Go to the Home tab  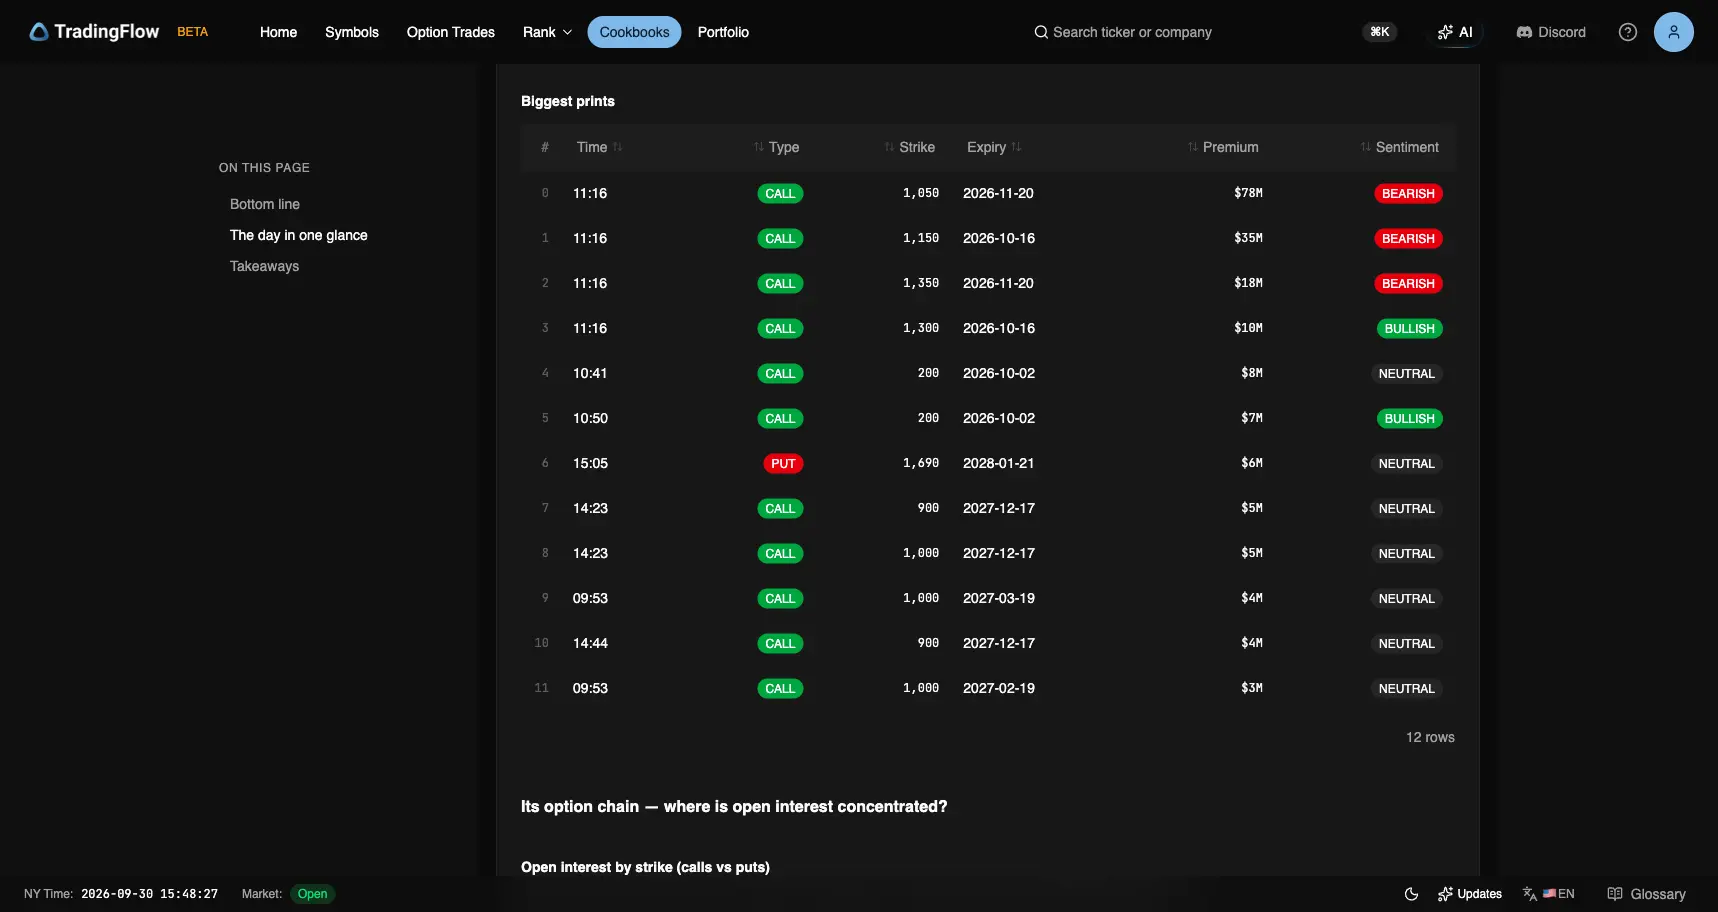coord(278,32)
